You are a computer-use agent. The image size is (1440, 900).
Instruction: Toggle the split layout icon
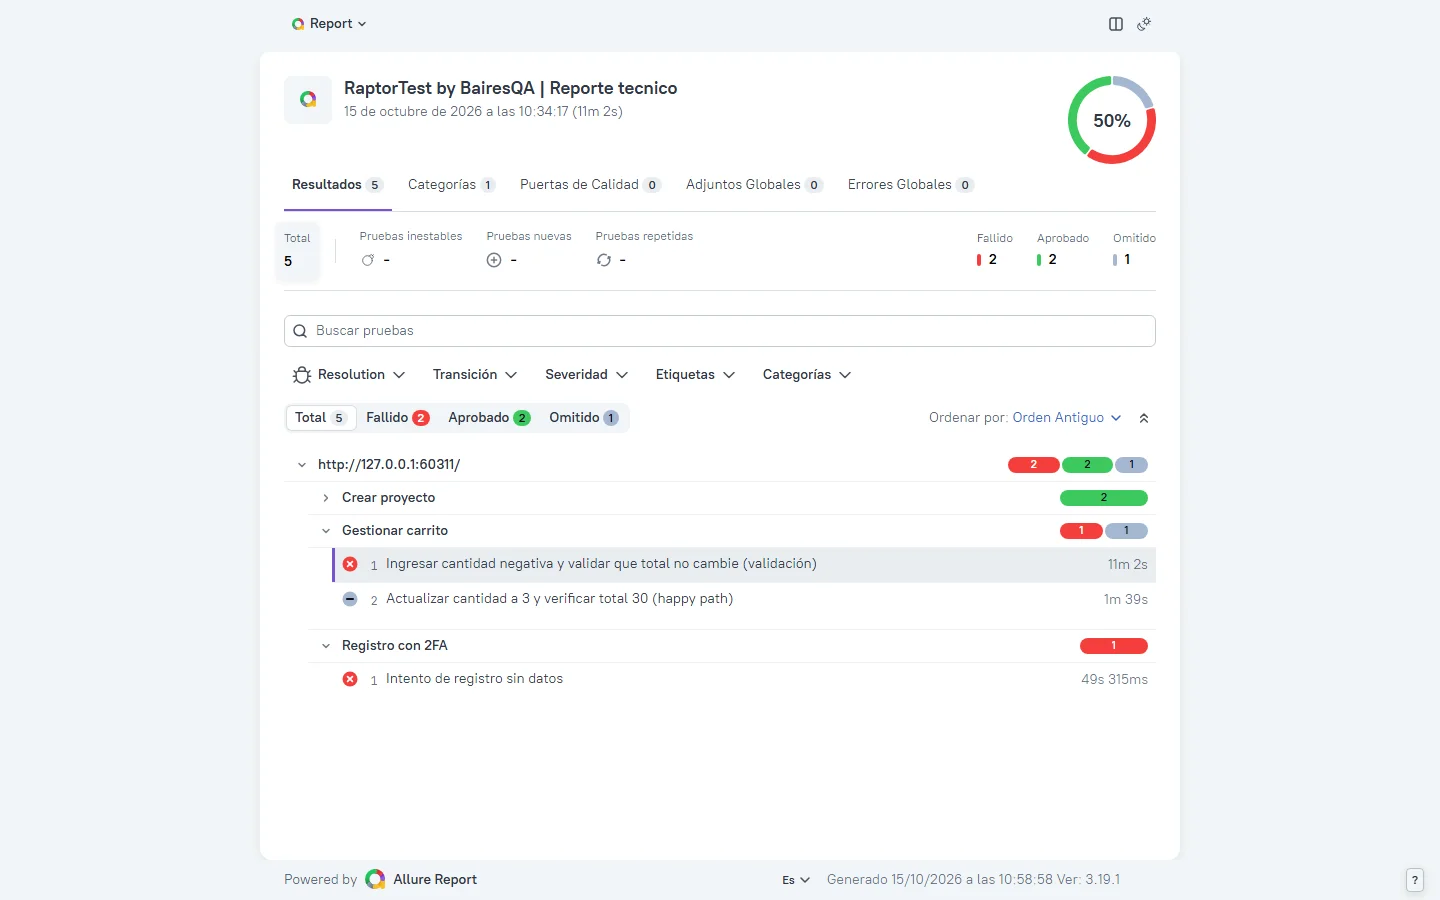[1116, 24]
